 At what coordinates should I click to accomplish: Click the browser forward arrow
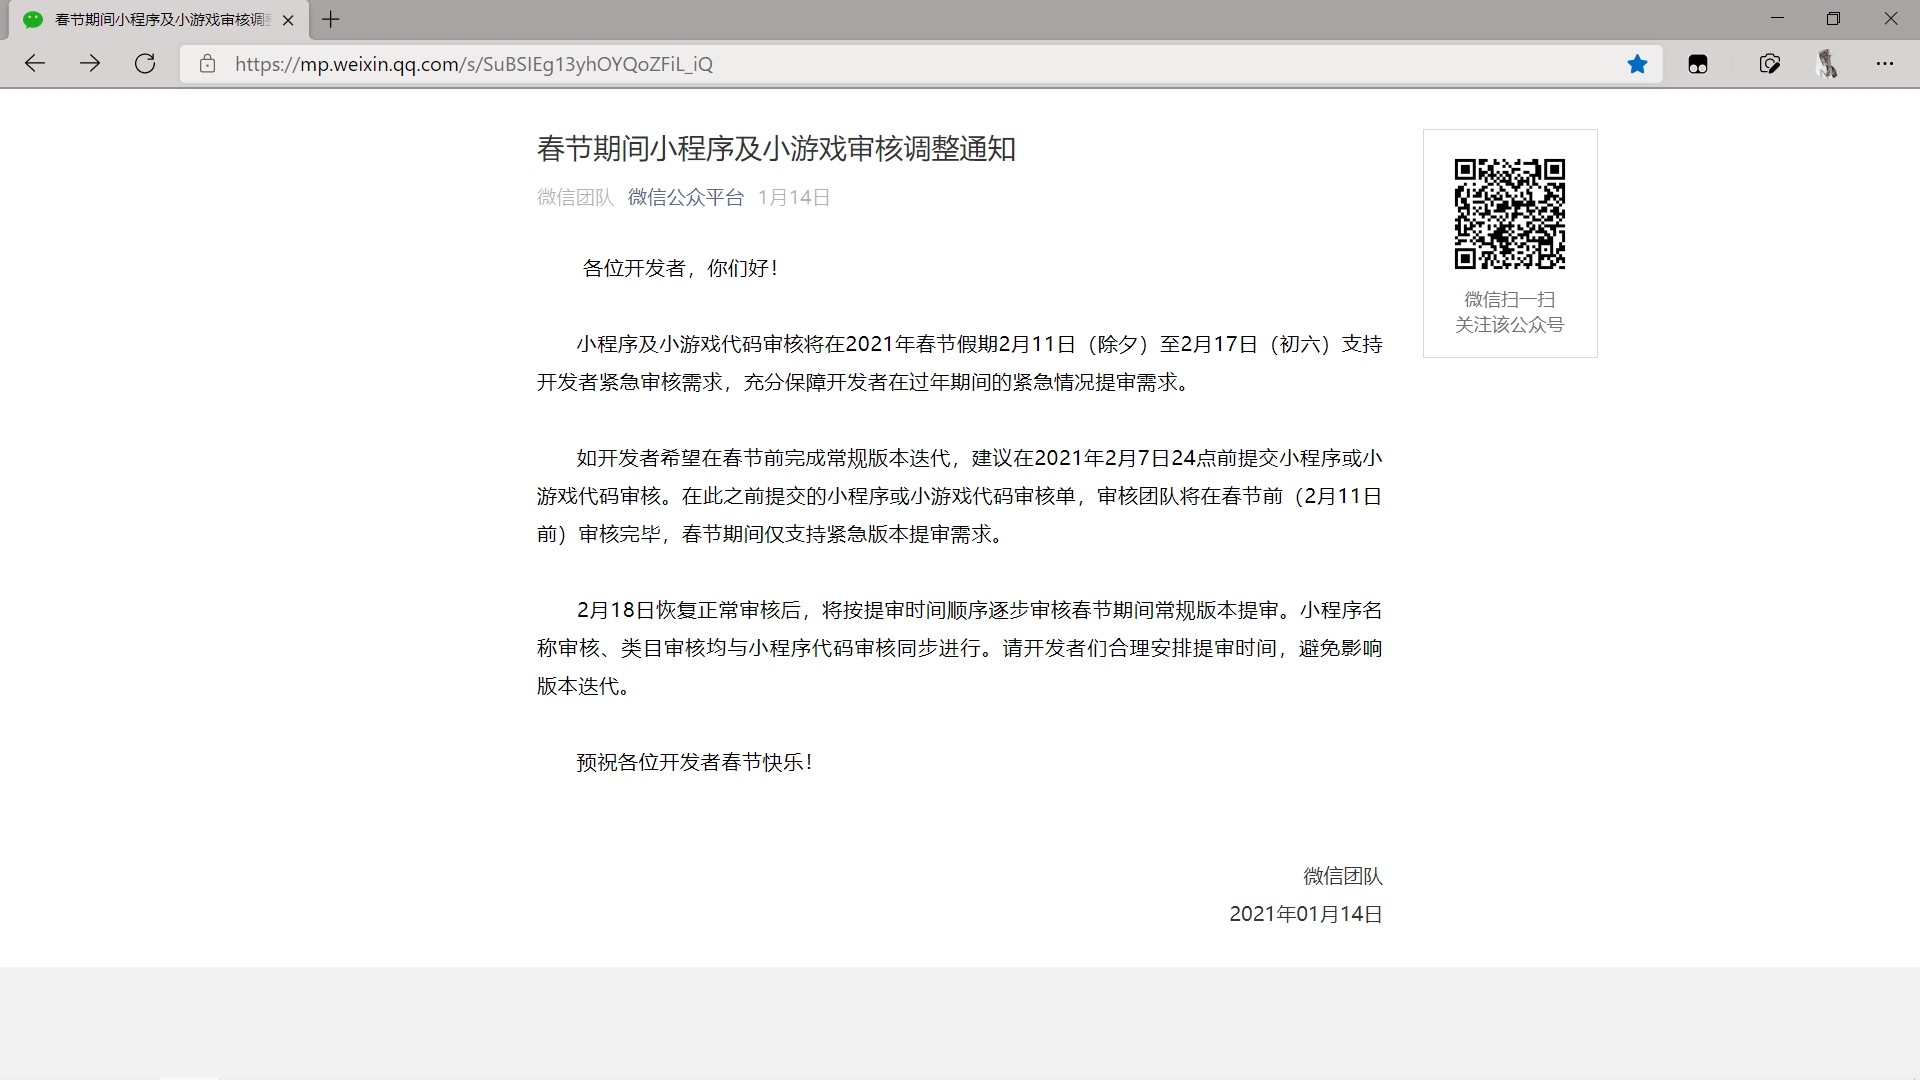[x=90, y=64]
